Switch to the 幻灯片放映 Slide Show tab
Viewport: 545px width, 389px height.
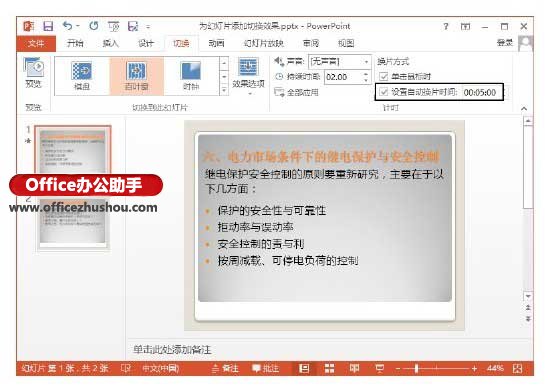point(264,43)
